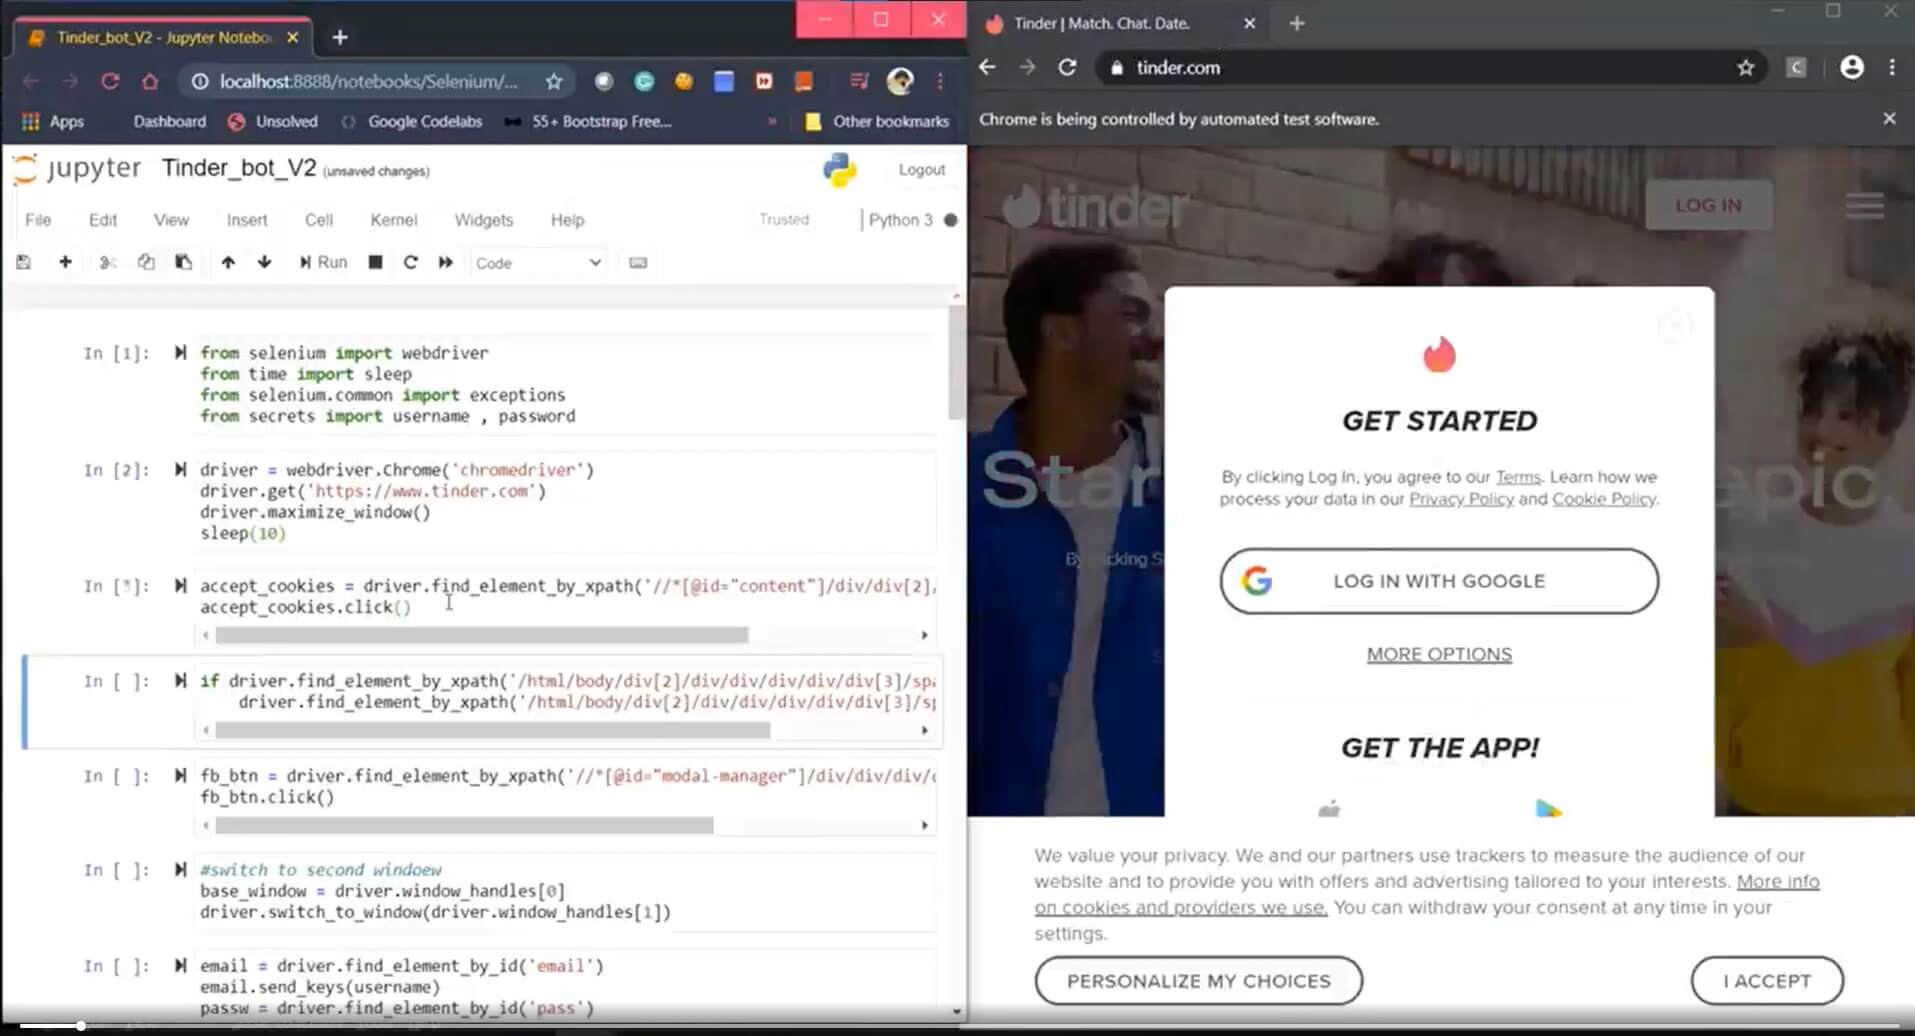Click the Jupyter logo
Viewport: 1915px width, 1036px height.
tap(77, 169)
